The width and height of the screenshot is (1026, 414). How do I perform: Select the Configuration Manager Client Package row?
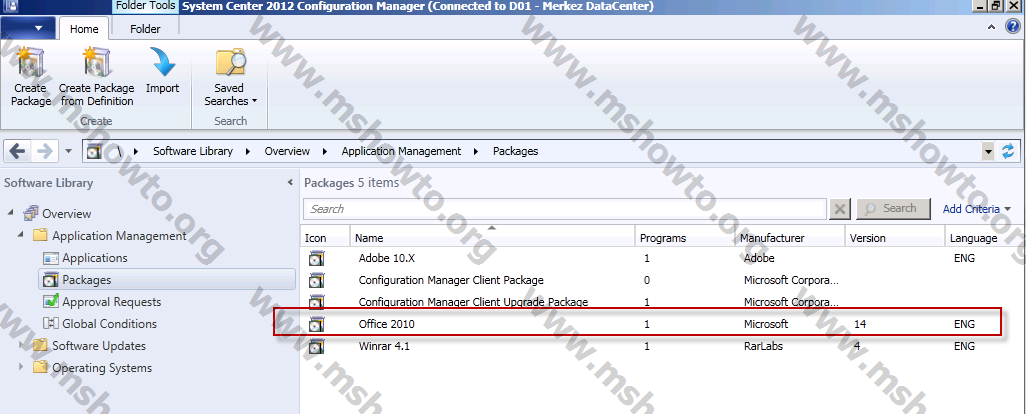(663, 280)
